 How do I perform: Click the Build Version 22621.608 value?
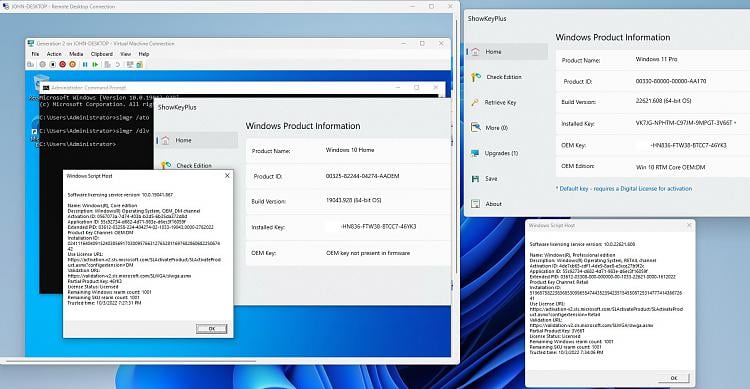[663, 101]
